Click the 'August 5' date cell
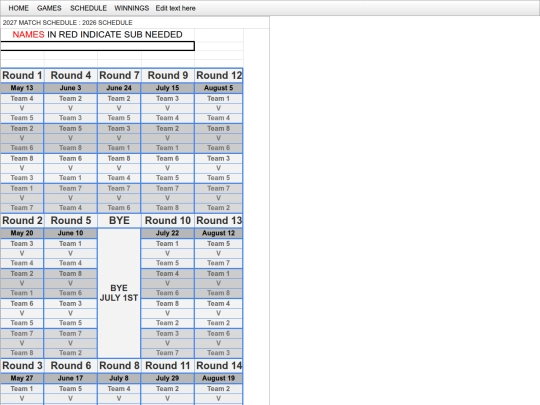 pyautogui.click(x=219, y=88)
